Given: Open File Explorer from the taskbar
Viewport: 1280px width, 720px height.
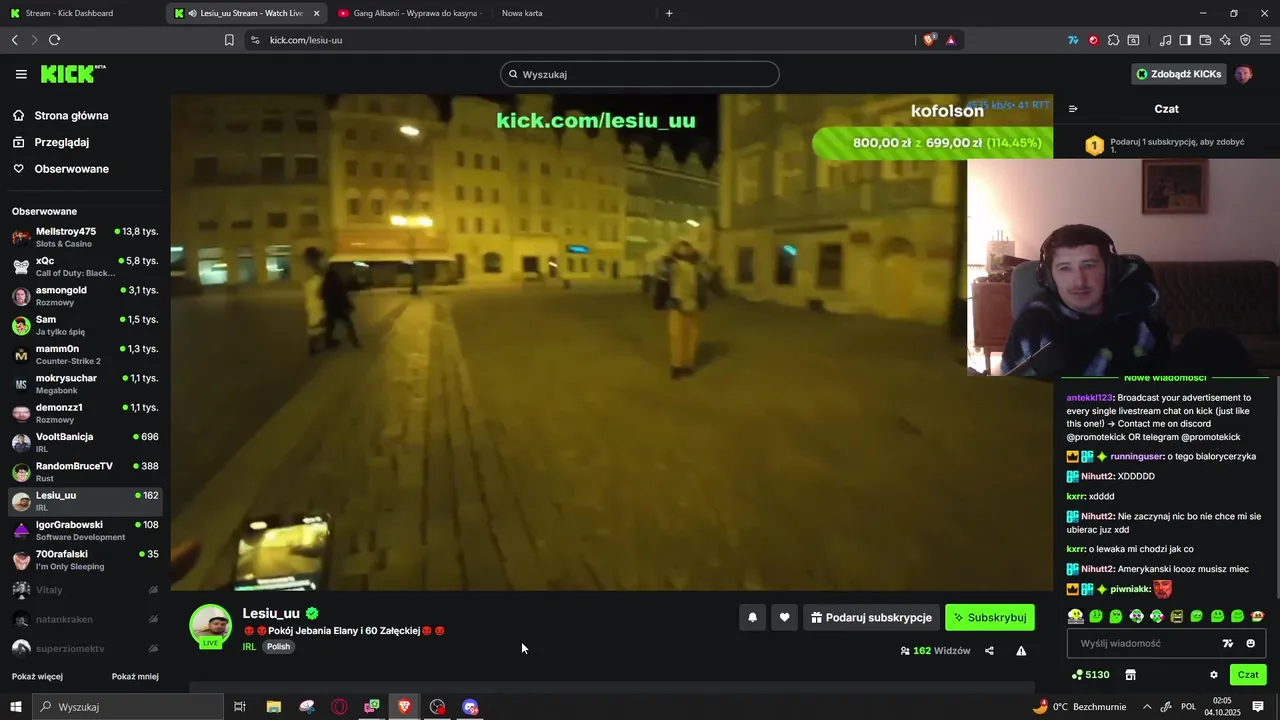Looking at the screenshot, I should [273, 707].
